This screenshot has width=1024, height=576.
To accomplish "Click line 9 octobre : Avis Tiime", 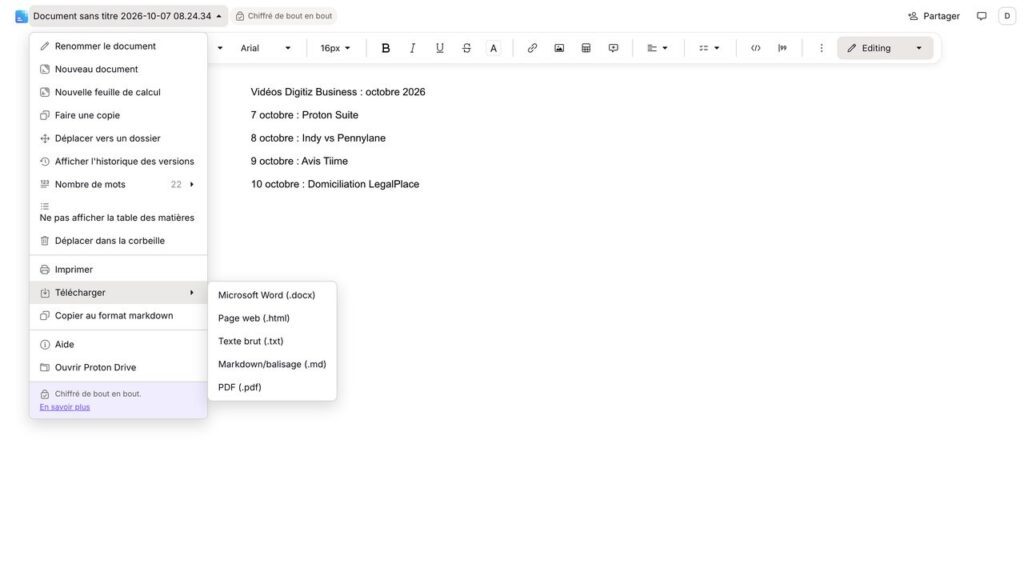I will coord(299,161).
